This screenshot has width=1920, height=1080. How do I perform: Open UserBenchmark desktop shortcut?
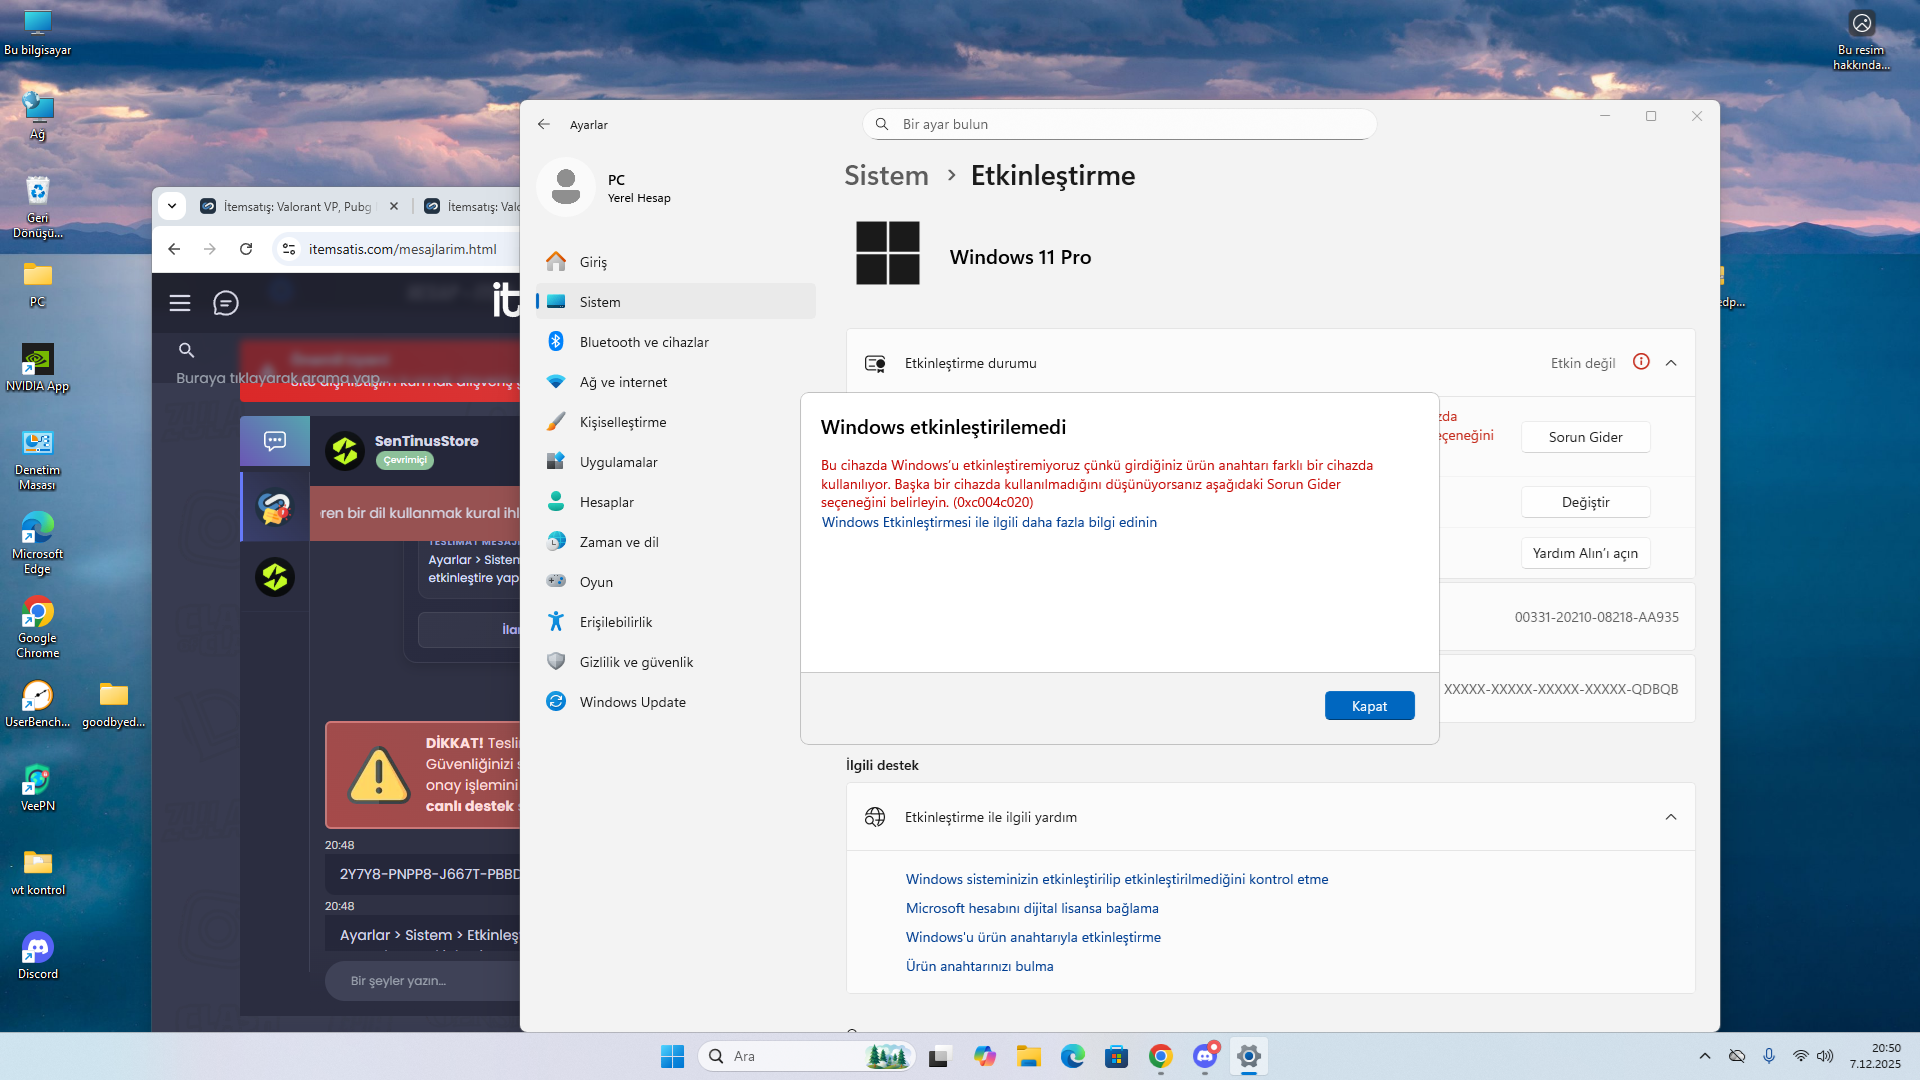[x=38, y=704]
